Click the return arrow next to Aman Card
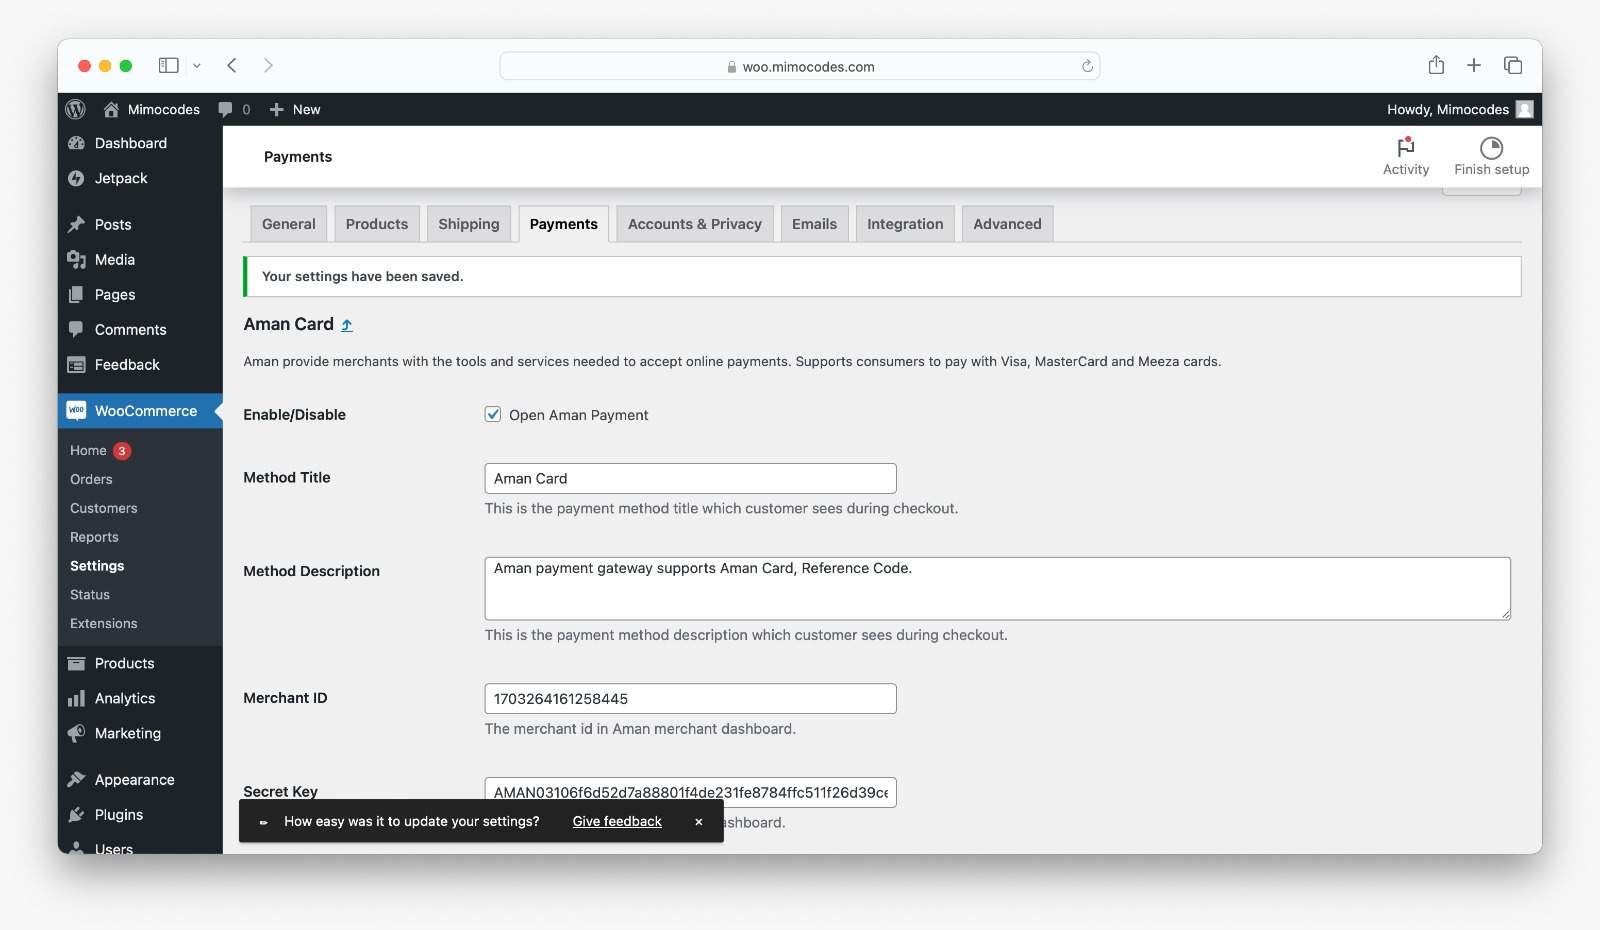1600x930 pixels. 347,325
